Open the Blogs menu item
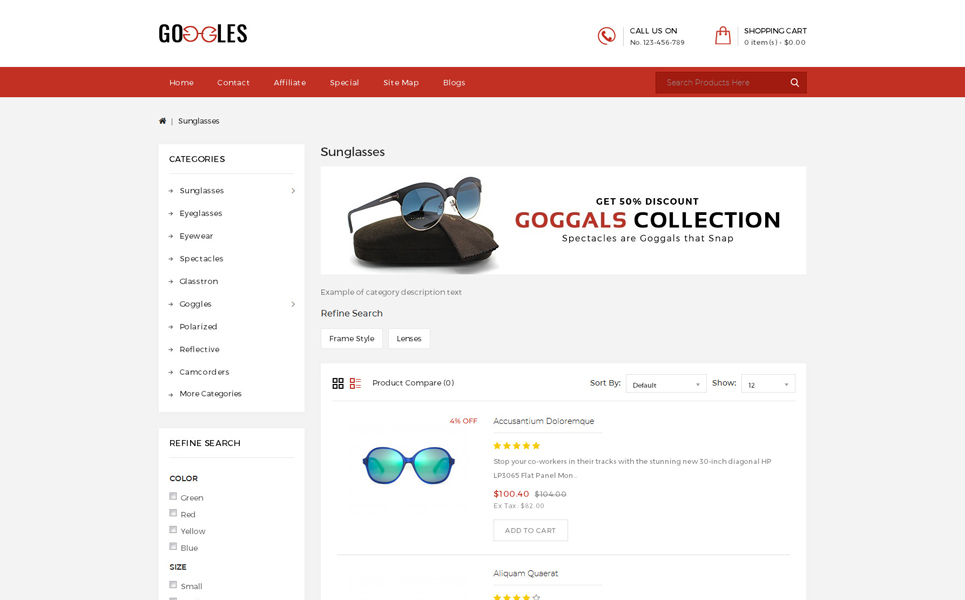Screen dimensions: 965x600 454,82
